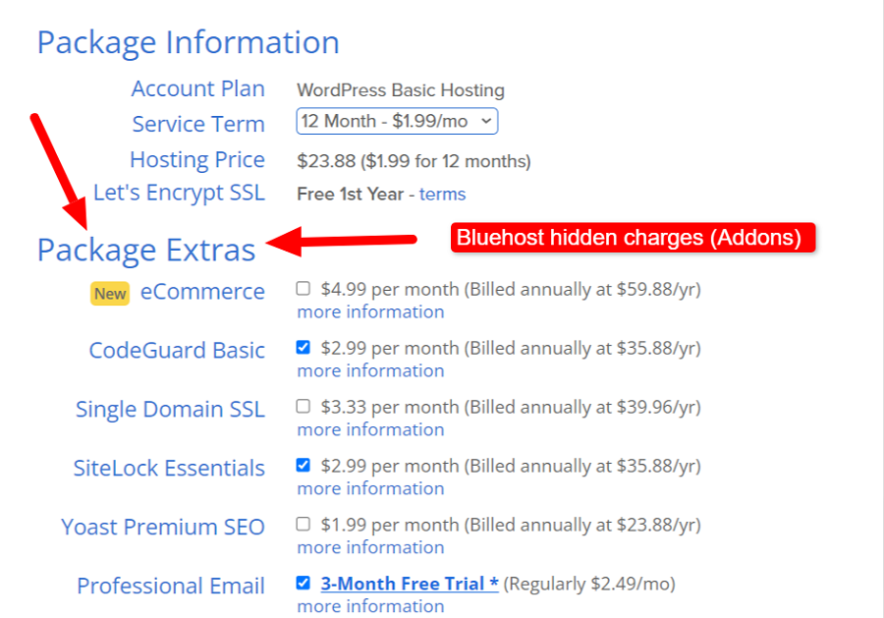884x618 pixels.
Task: View more information for SiteLock Essentials
Action: [370, 488]
